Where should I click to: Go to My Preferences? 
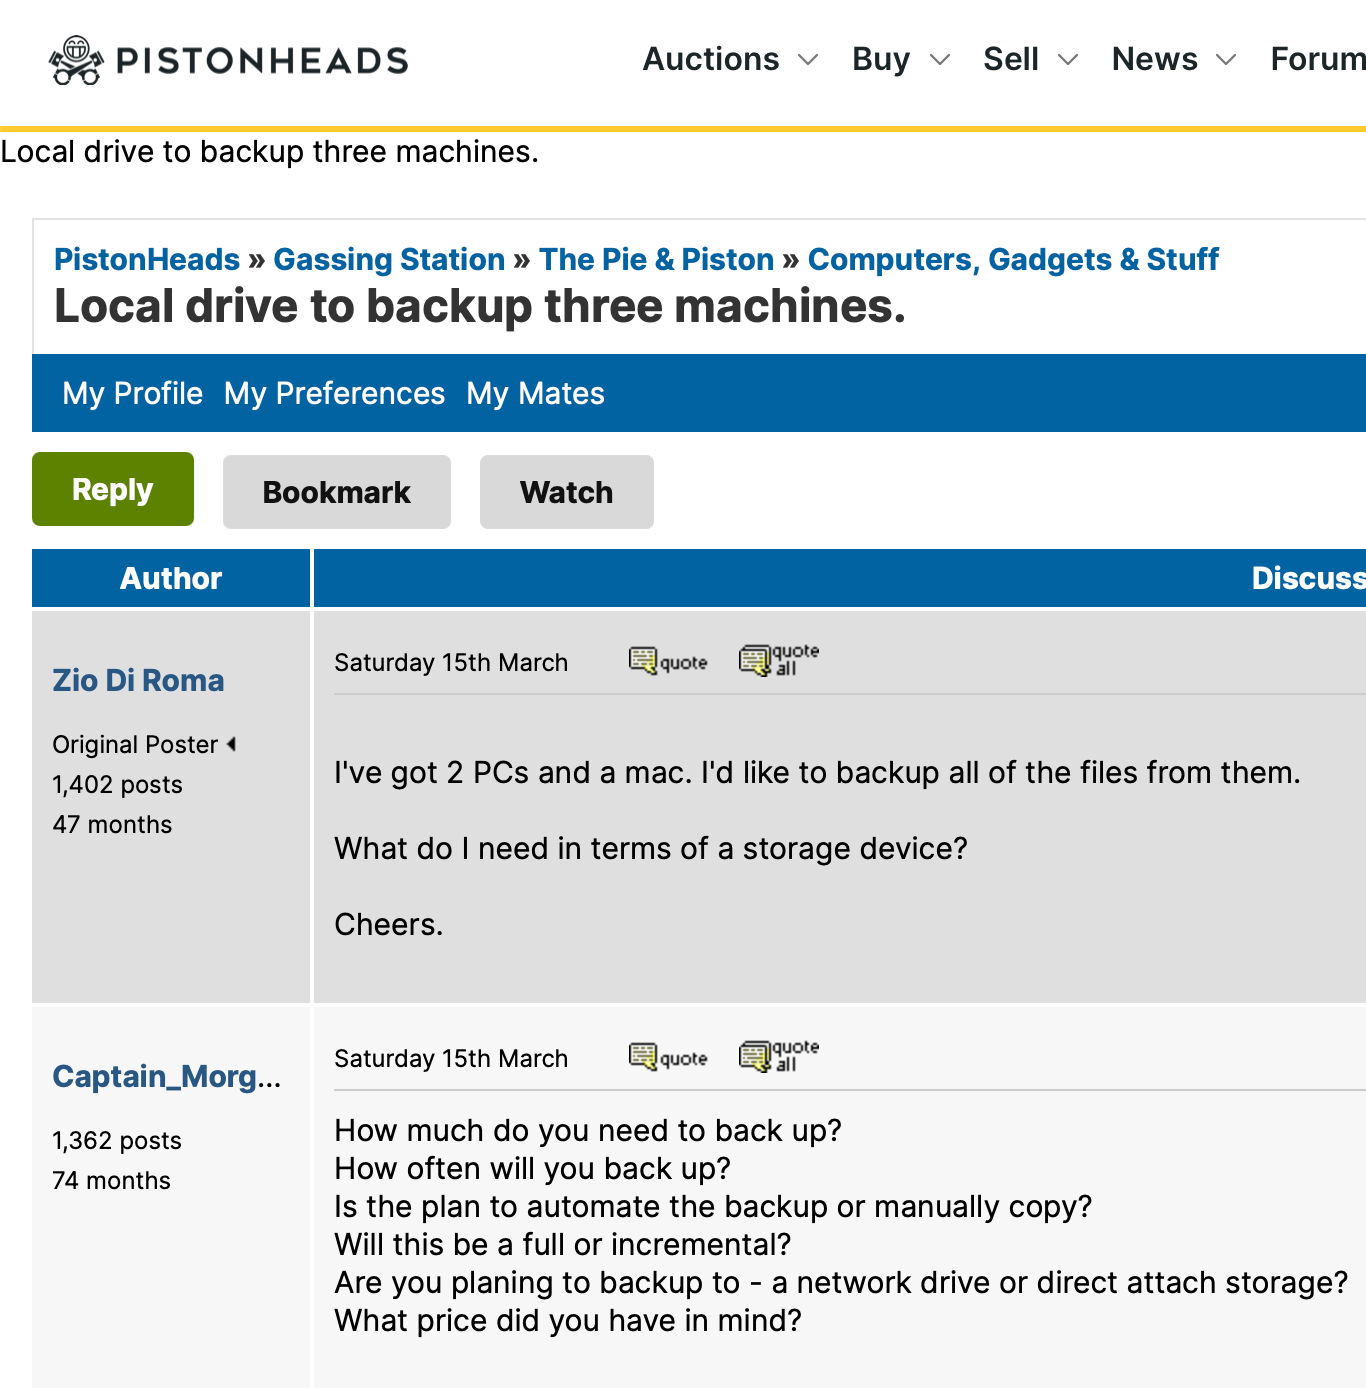tap(334, 393)
